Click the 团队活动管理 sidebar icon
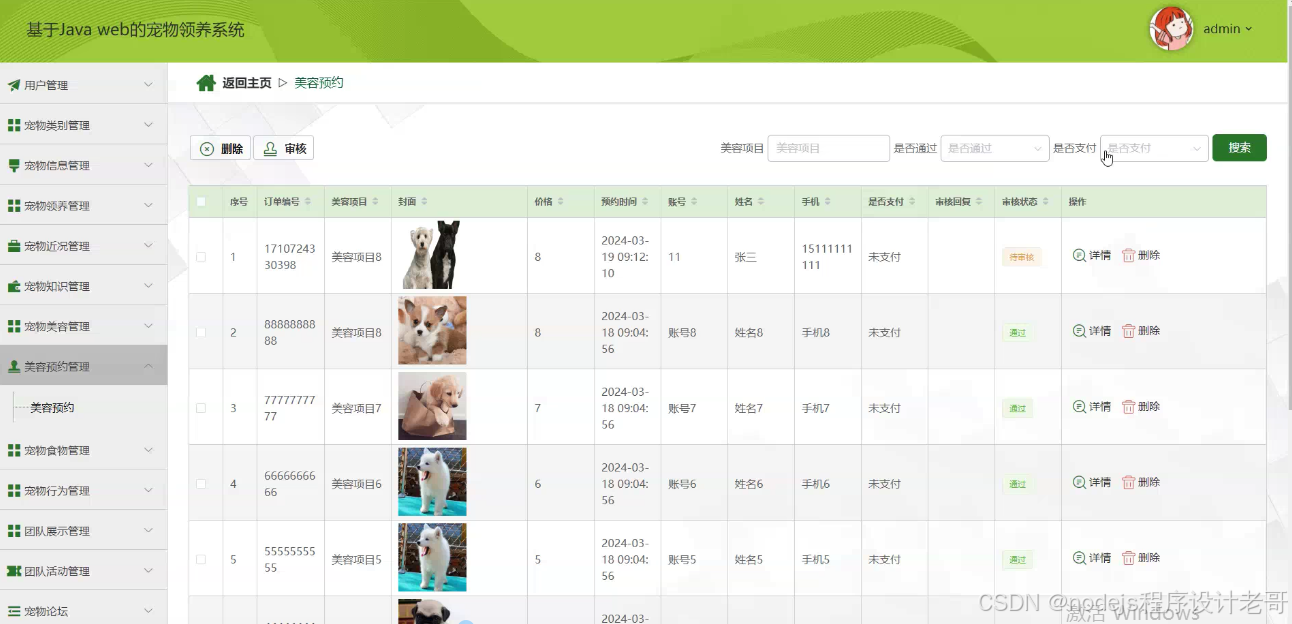Image resolution: width=1292 pixels, height=624 pixels. [x=14, y=571]
